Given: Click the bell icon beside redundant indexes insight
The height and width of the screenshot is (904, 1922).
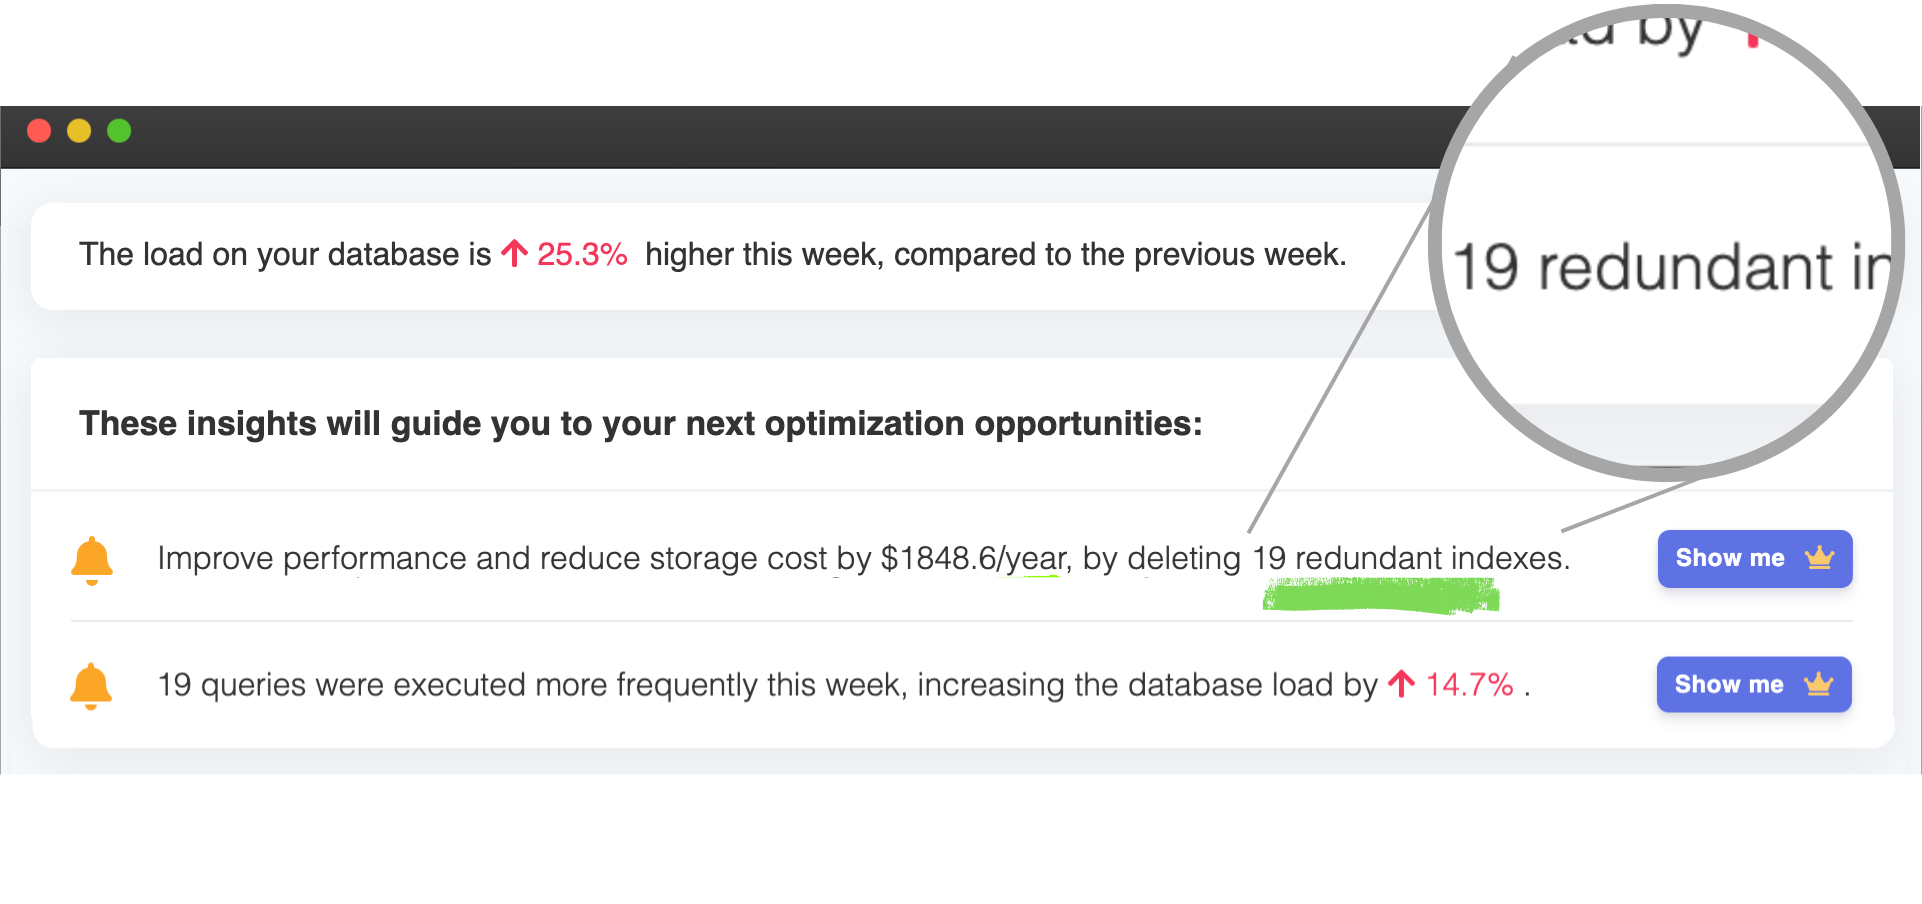Looking at the screenshot, I should point(92,560).
